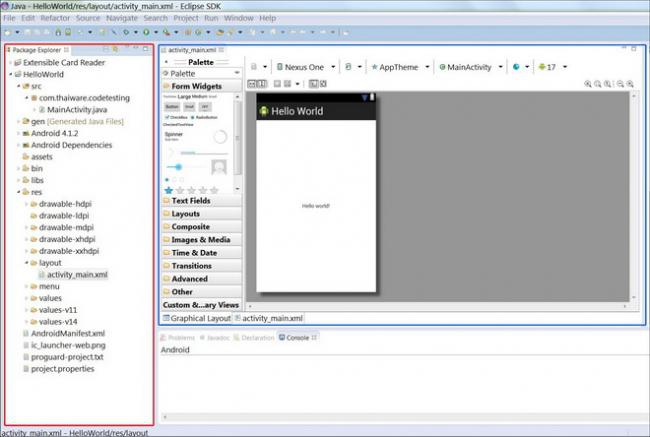This screenshot has height=437, width=650.
Task: Open the Refactor menu
Action: pyautogui.click(x=55, y=18)
